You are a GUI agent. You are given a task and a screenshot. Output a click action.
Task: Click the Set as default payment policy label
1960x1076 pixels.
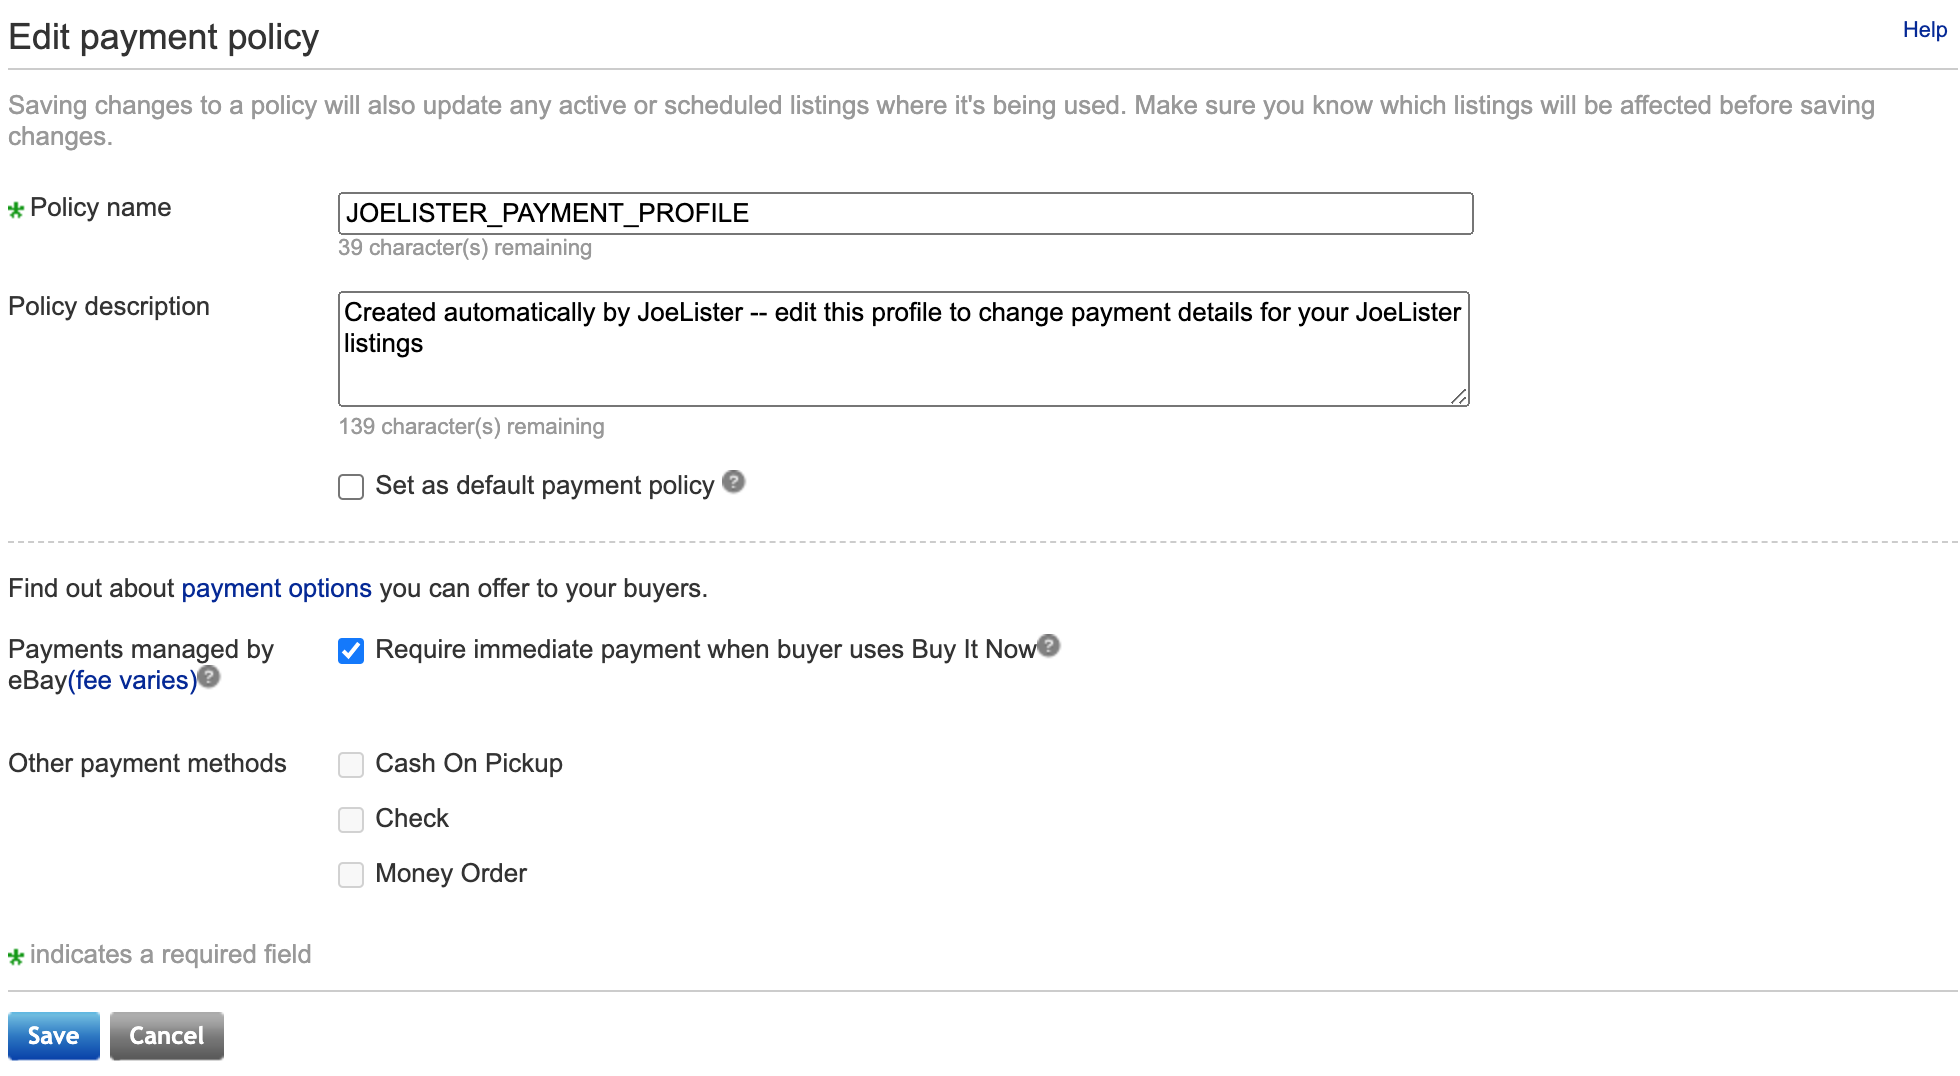545,485
